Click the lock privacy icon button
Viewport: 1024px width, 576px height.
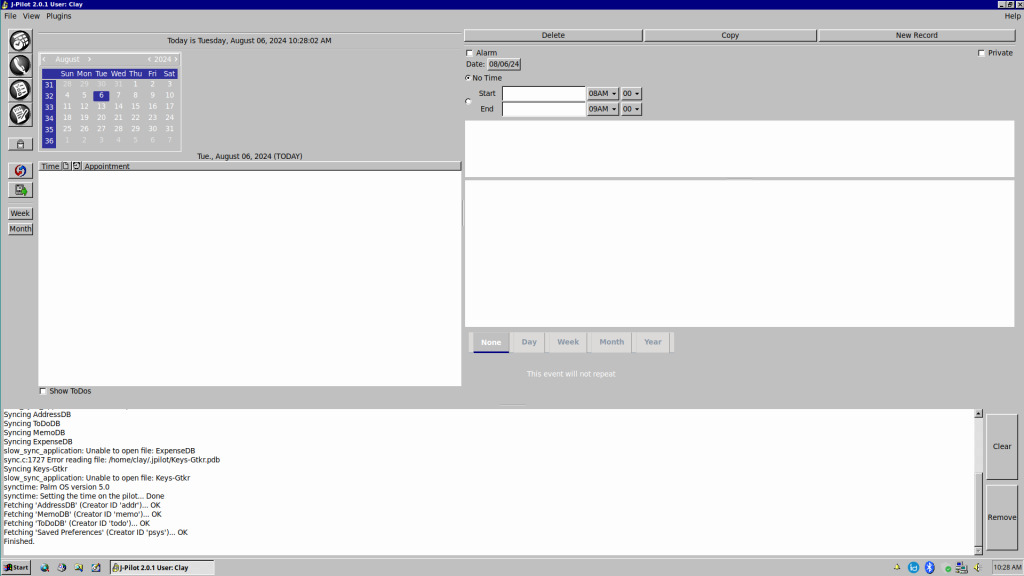[x=20, y=144]
